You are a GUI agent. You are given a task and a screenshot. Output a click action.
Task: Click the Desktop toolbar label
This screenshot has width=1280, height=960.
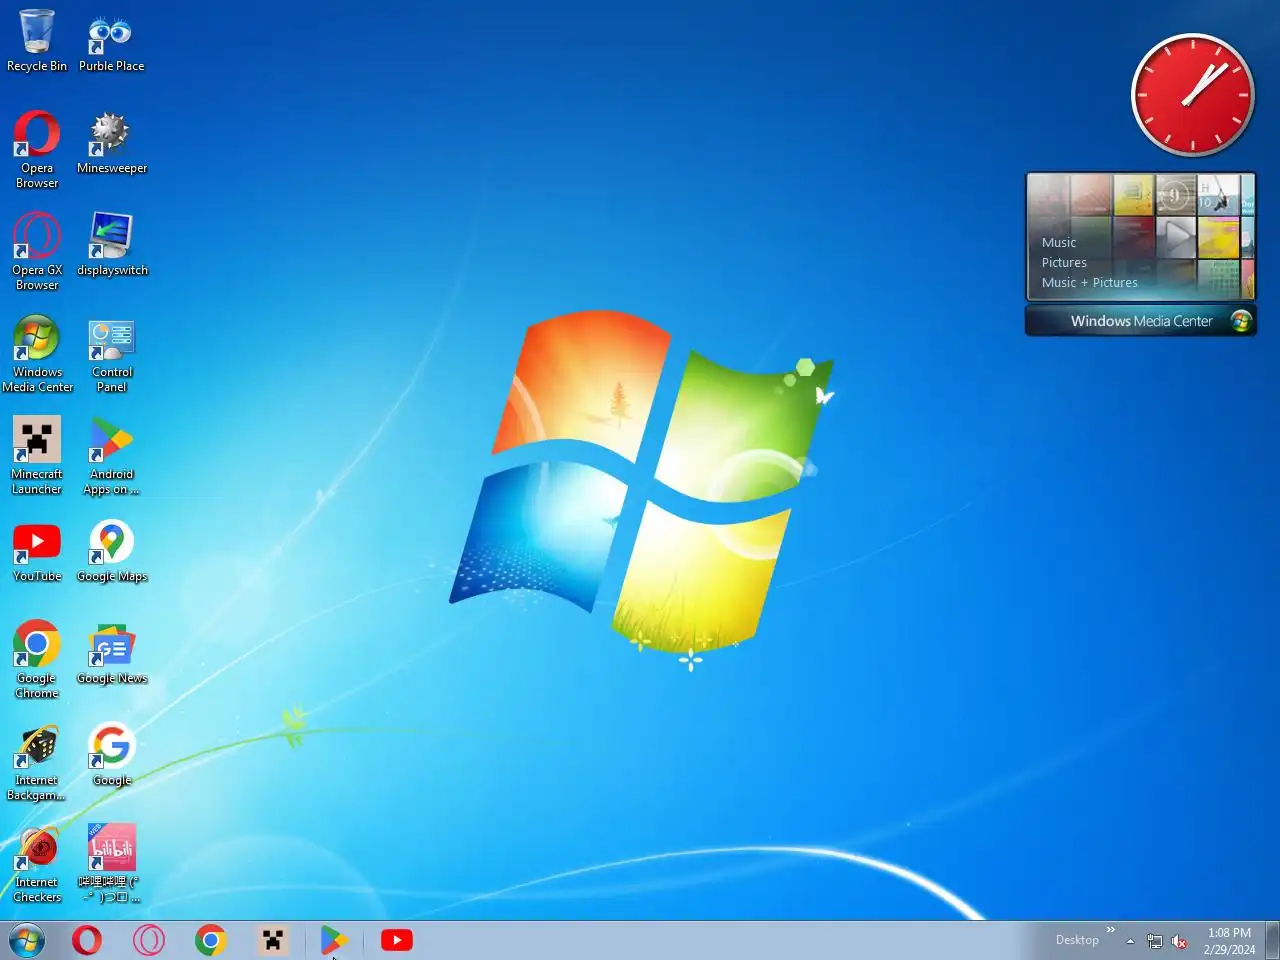point(1077,940)
